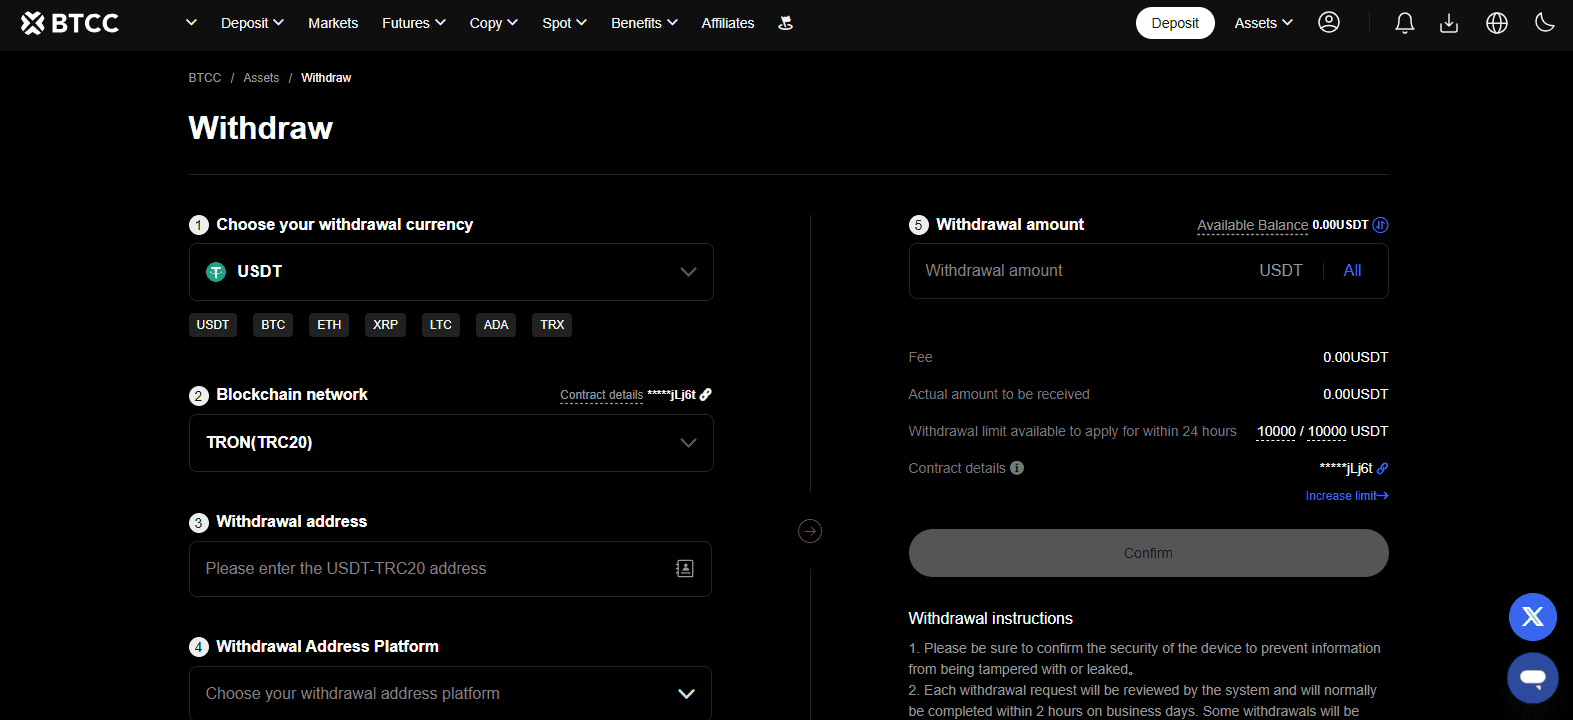Click Assets breadcrumb link
The image size is (1573, 720).
(261, 78)
